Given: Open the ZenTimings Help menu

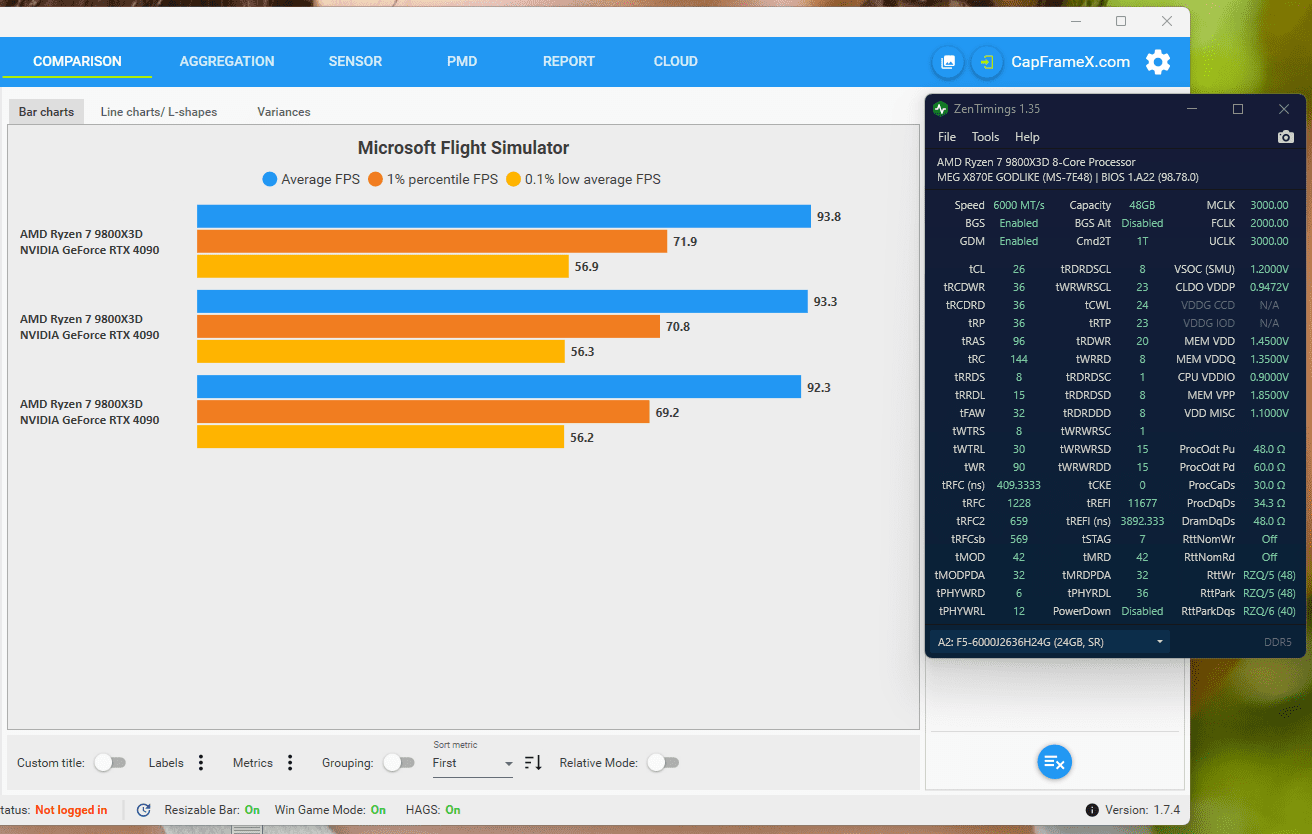Looking at the screenshot, I should pyautogui.click(x=1027, y=137).
